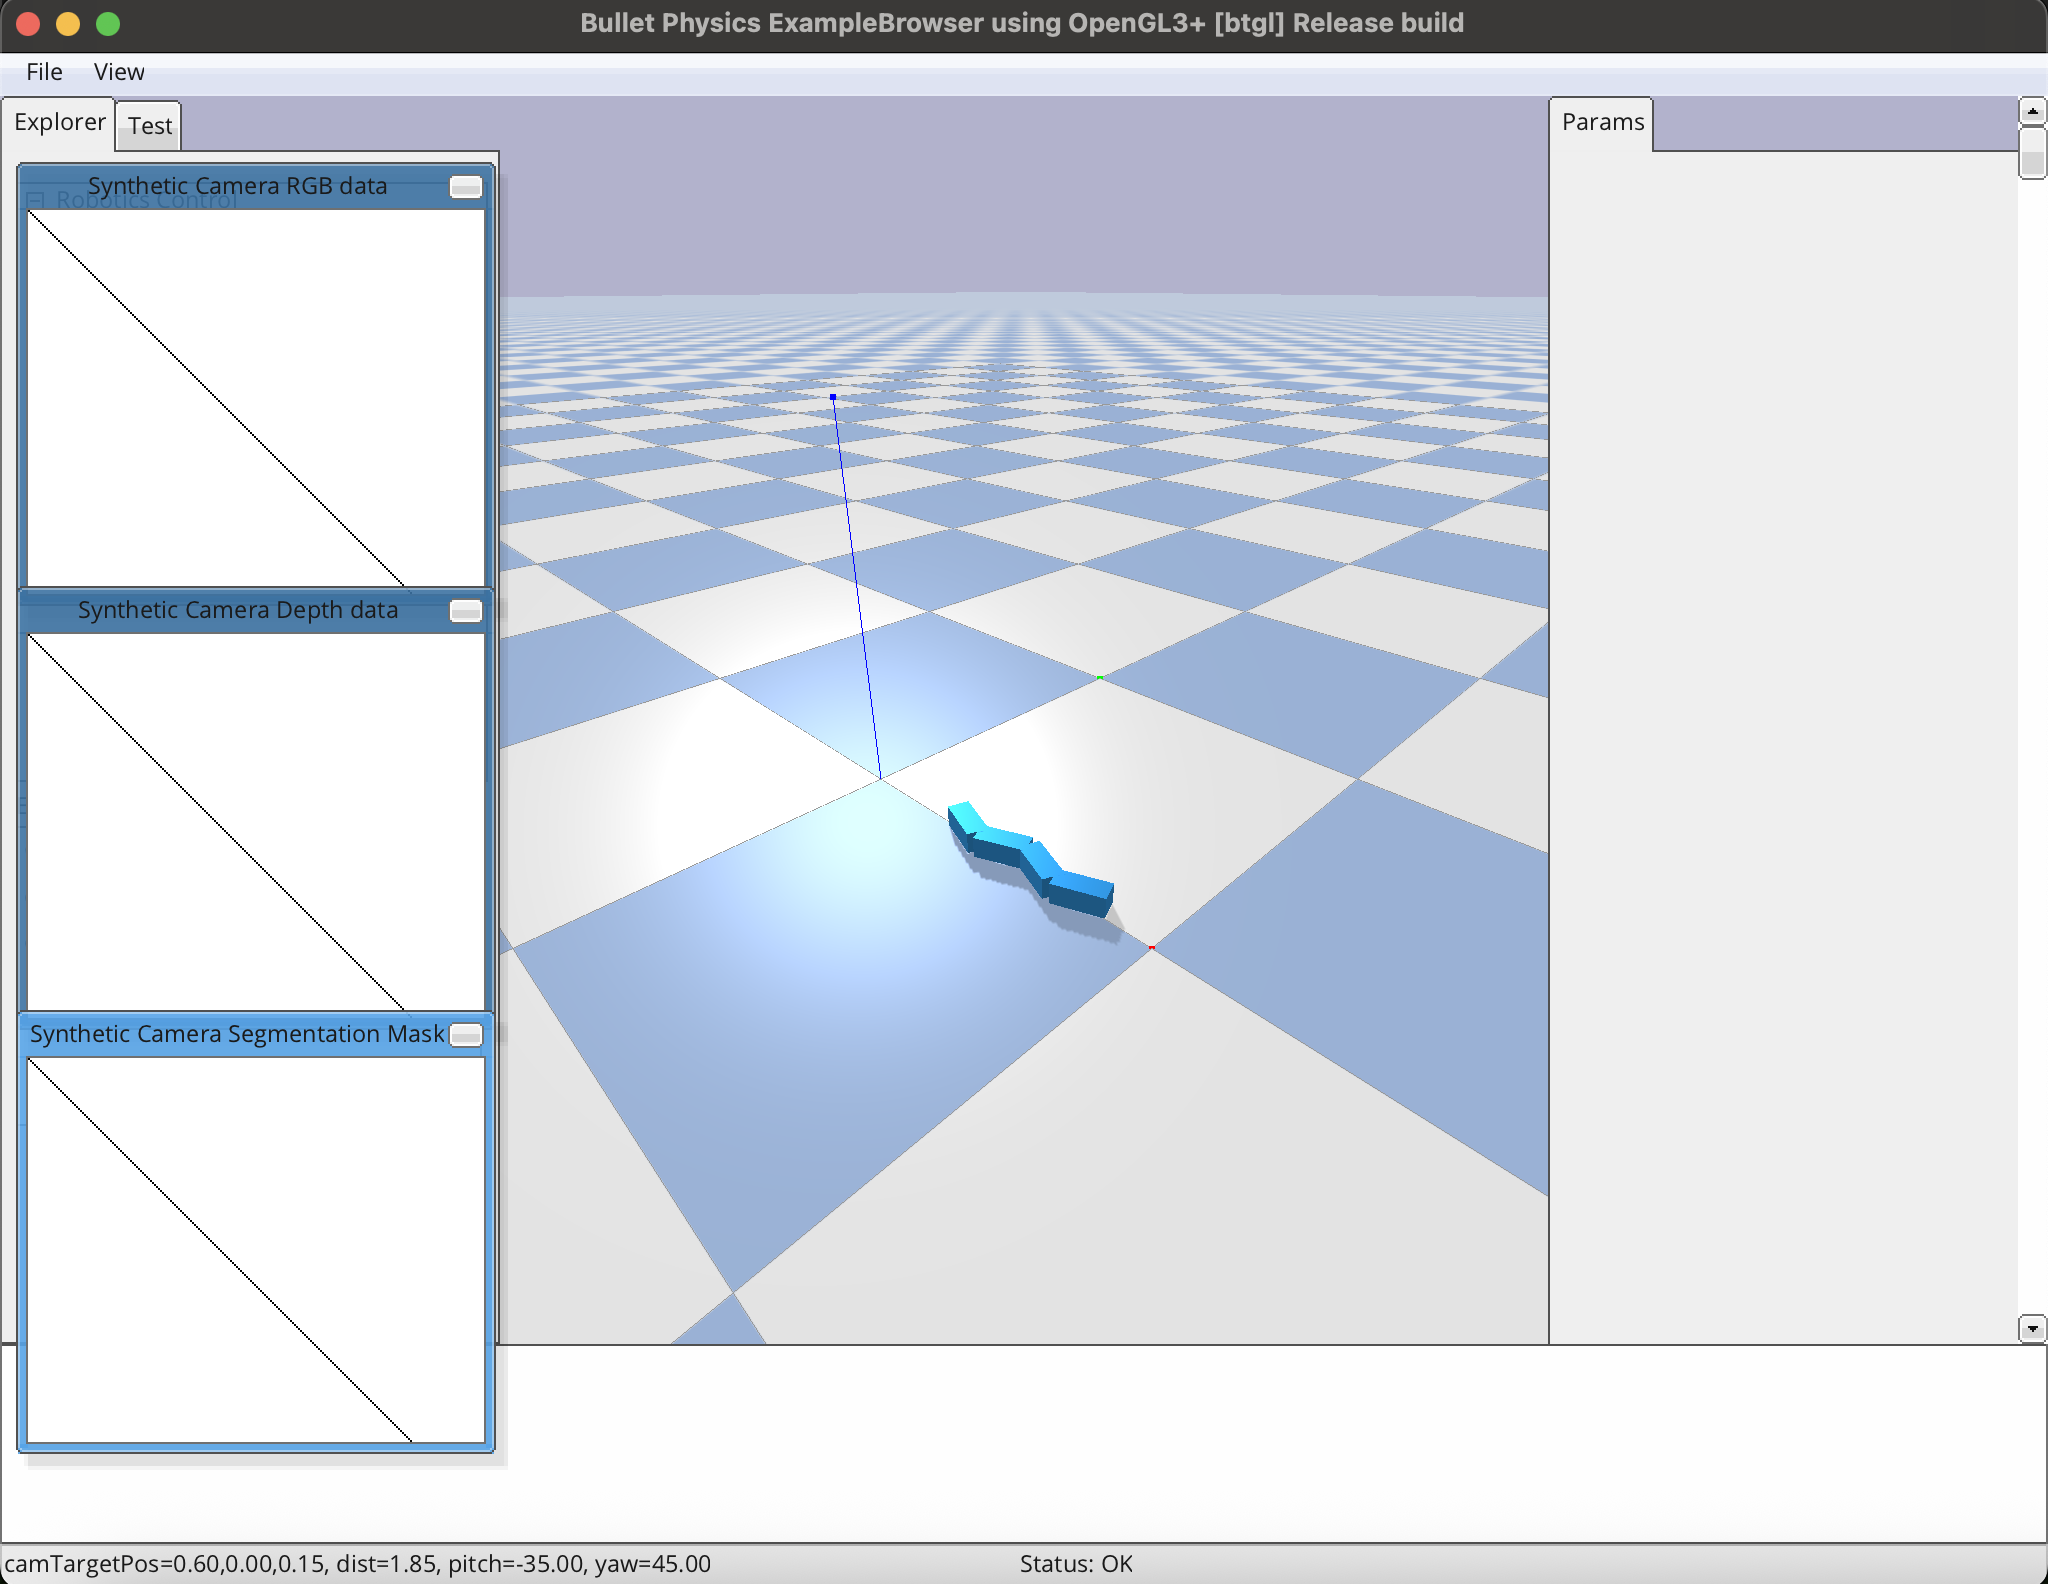
Task: Click the macOS yellow minimize button
Action: [x=67, y=23]
